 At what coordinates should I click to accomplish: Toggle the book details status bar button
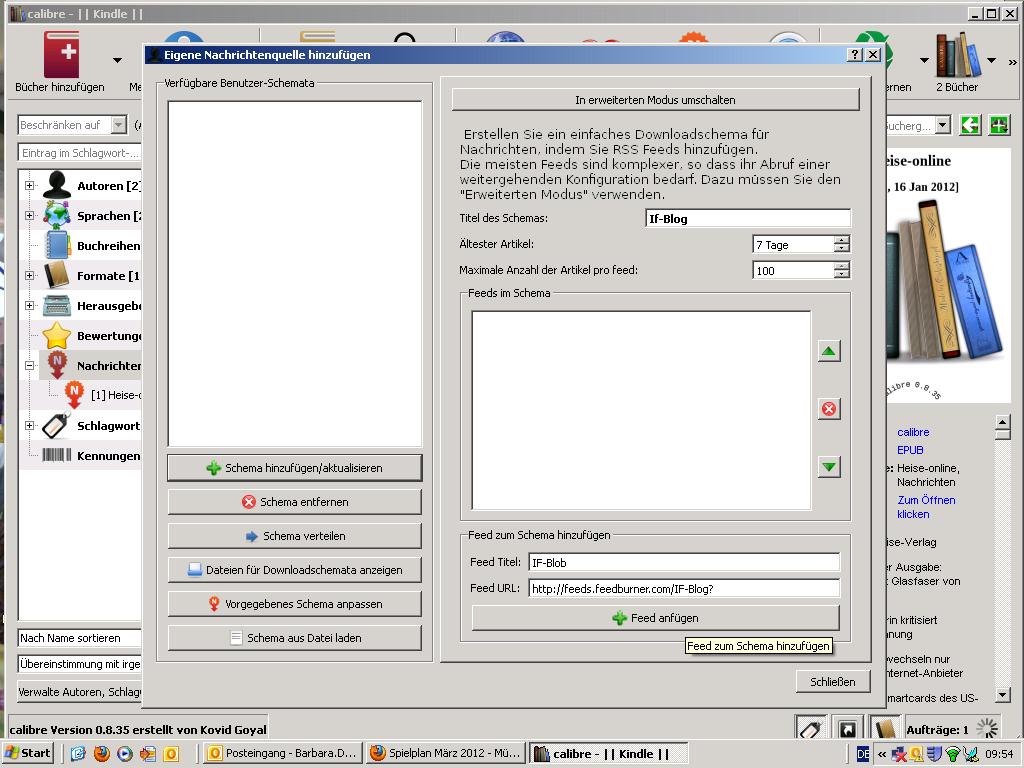click(884, 729)
